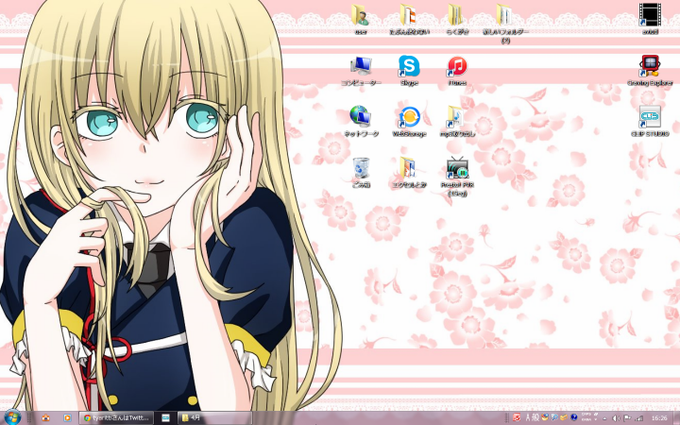Launch the CLIP STUDIO shortcut
The image size is (680, 425).
pyautogui.click(x=650, y=121)
